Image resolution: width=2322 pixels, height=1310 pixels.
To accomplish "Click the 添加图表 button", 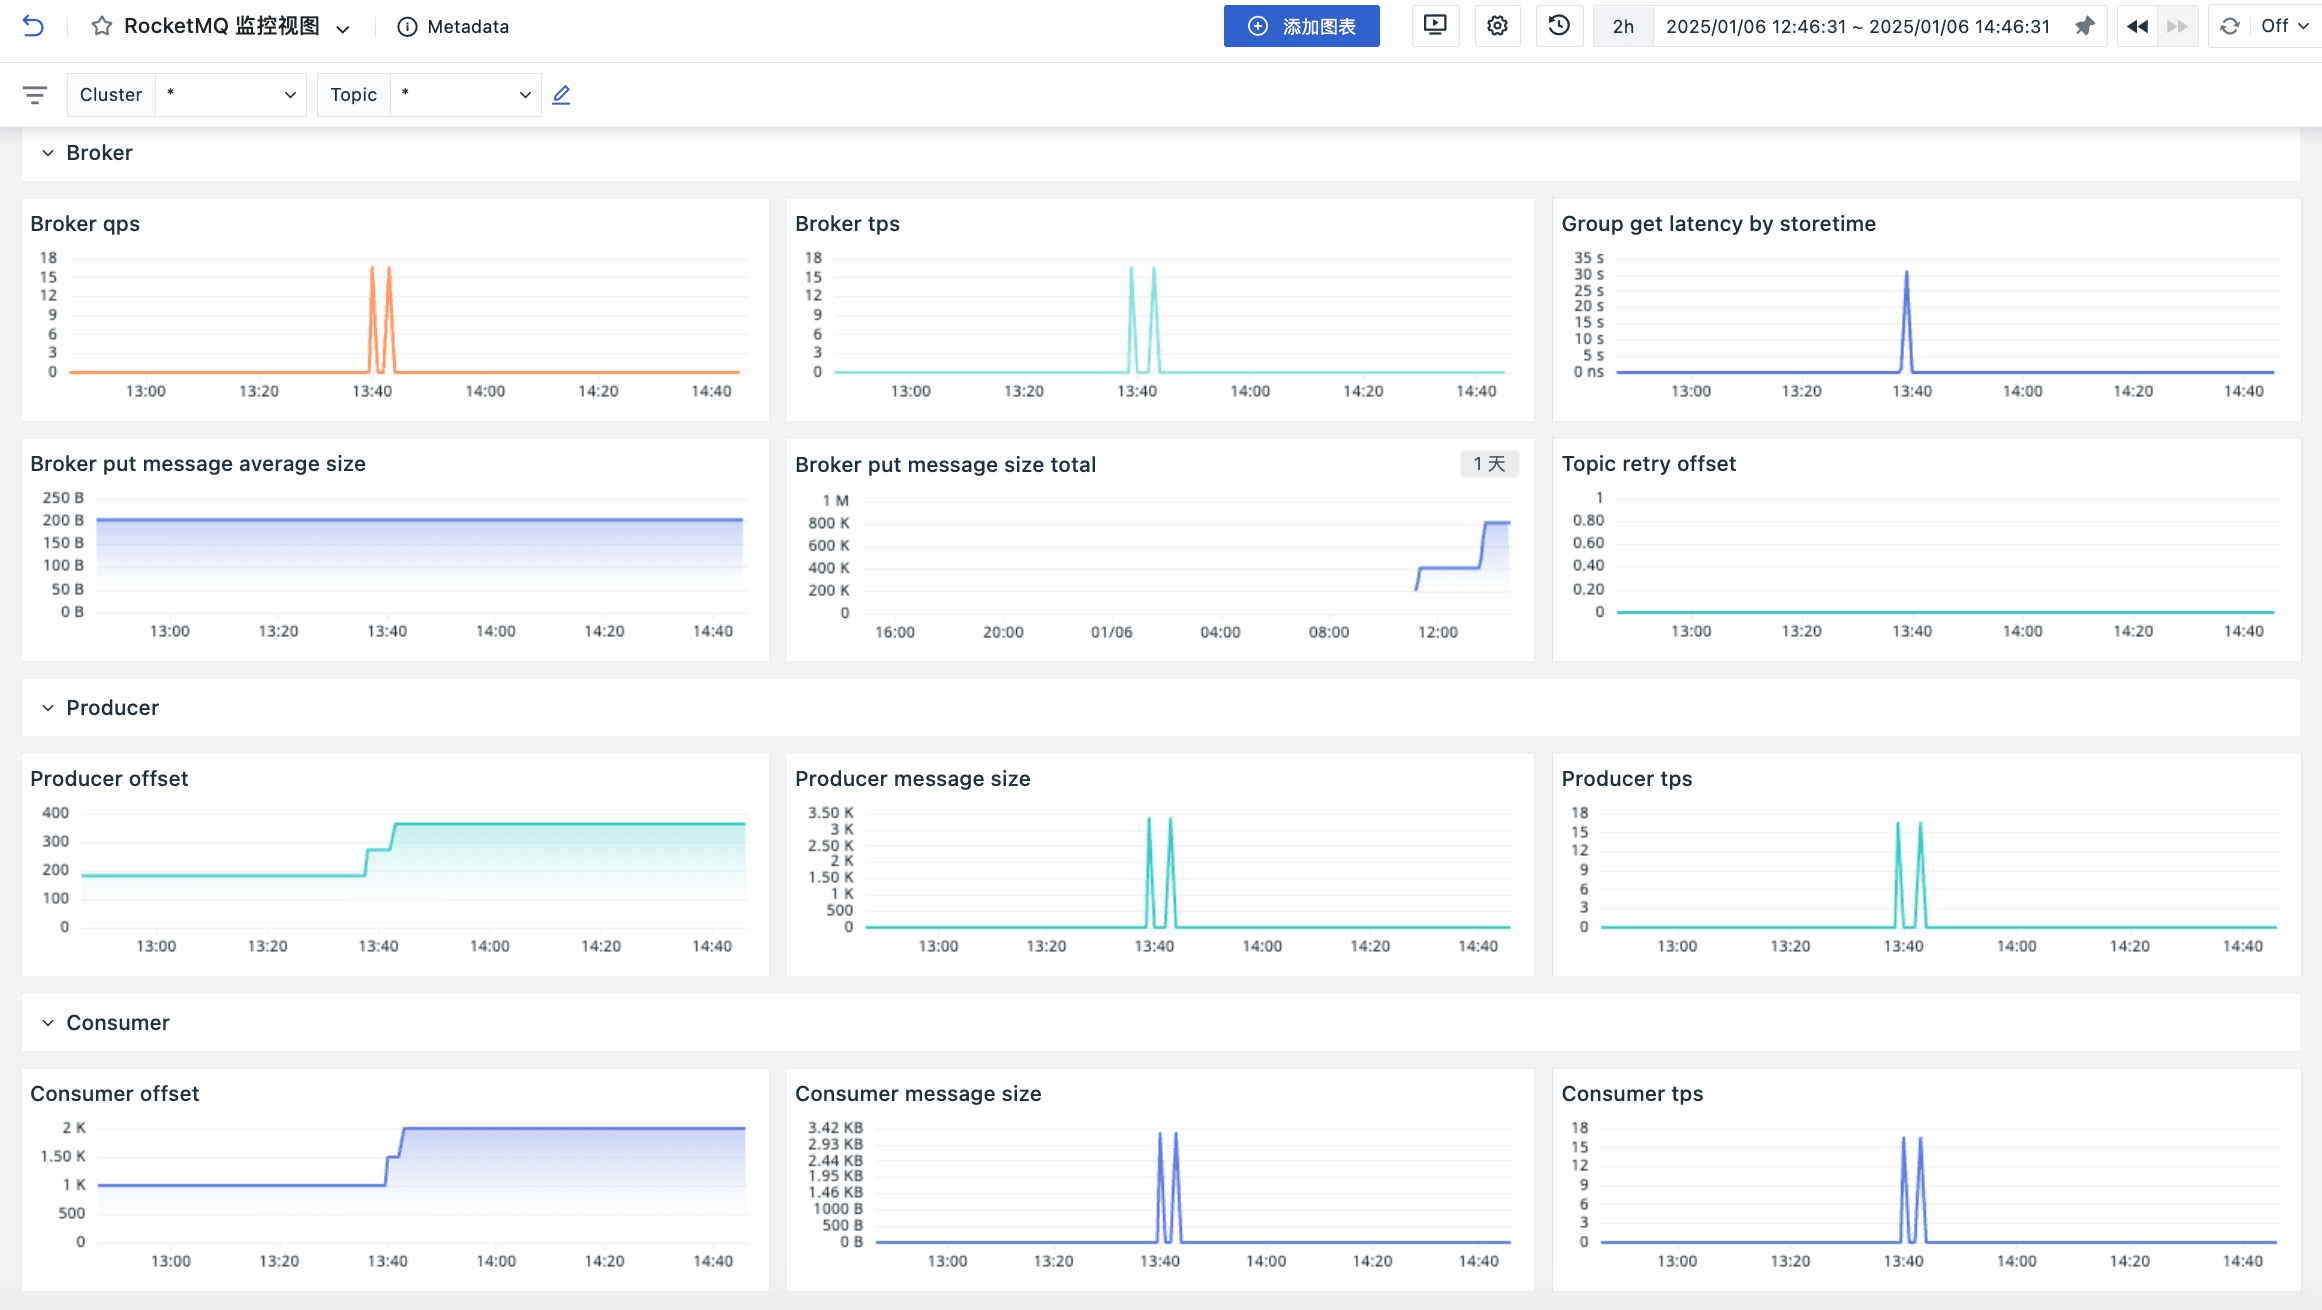I will click(1301, 26).
